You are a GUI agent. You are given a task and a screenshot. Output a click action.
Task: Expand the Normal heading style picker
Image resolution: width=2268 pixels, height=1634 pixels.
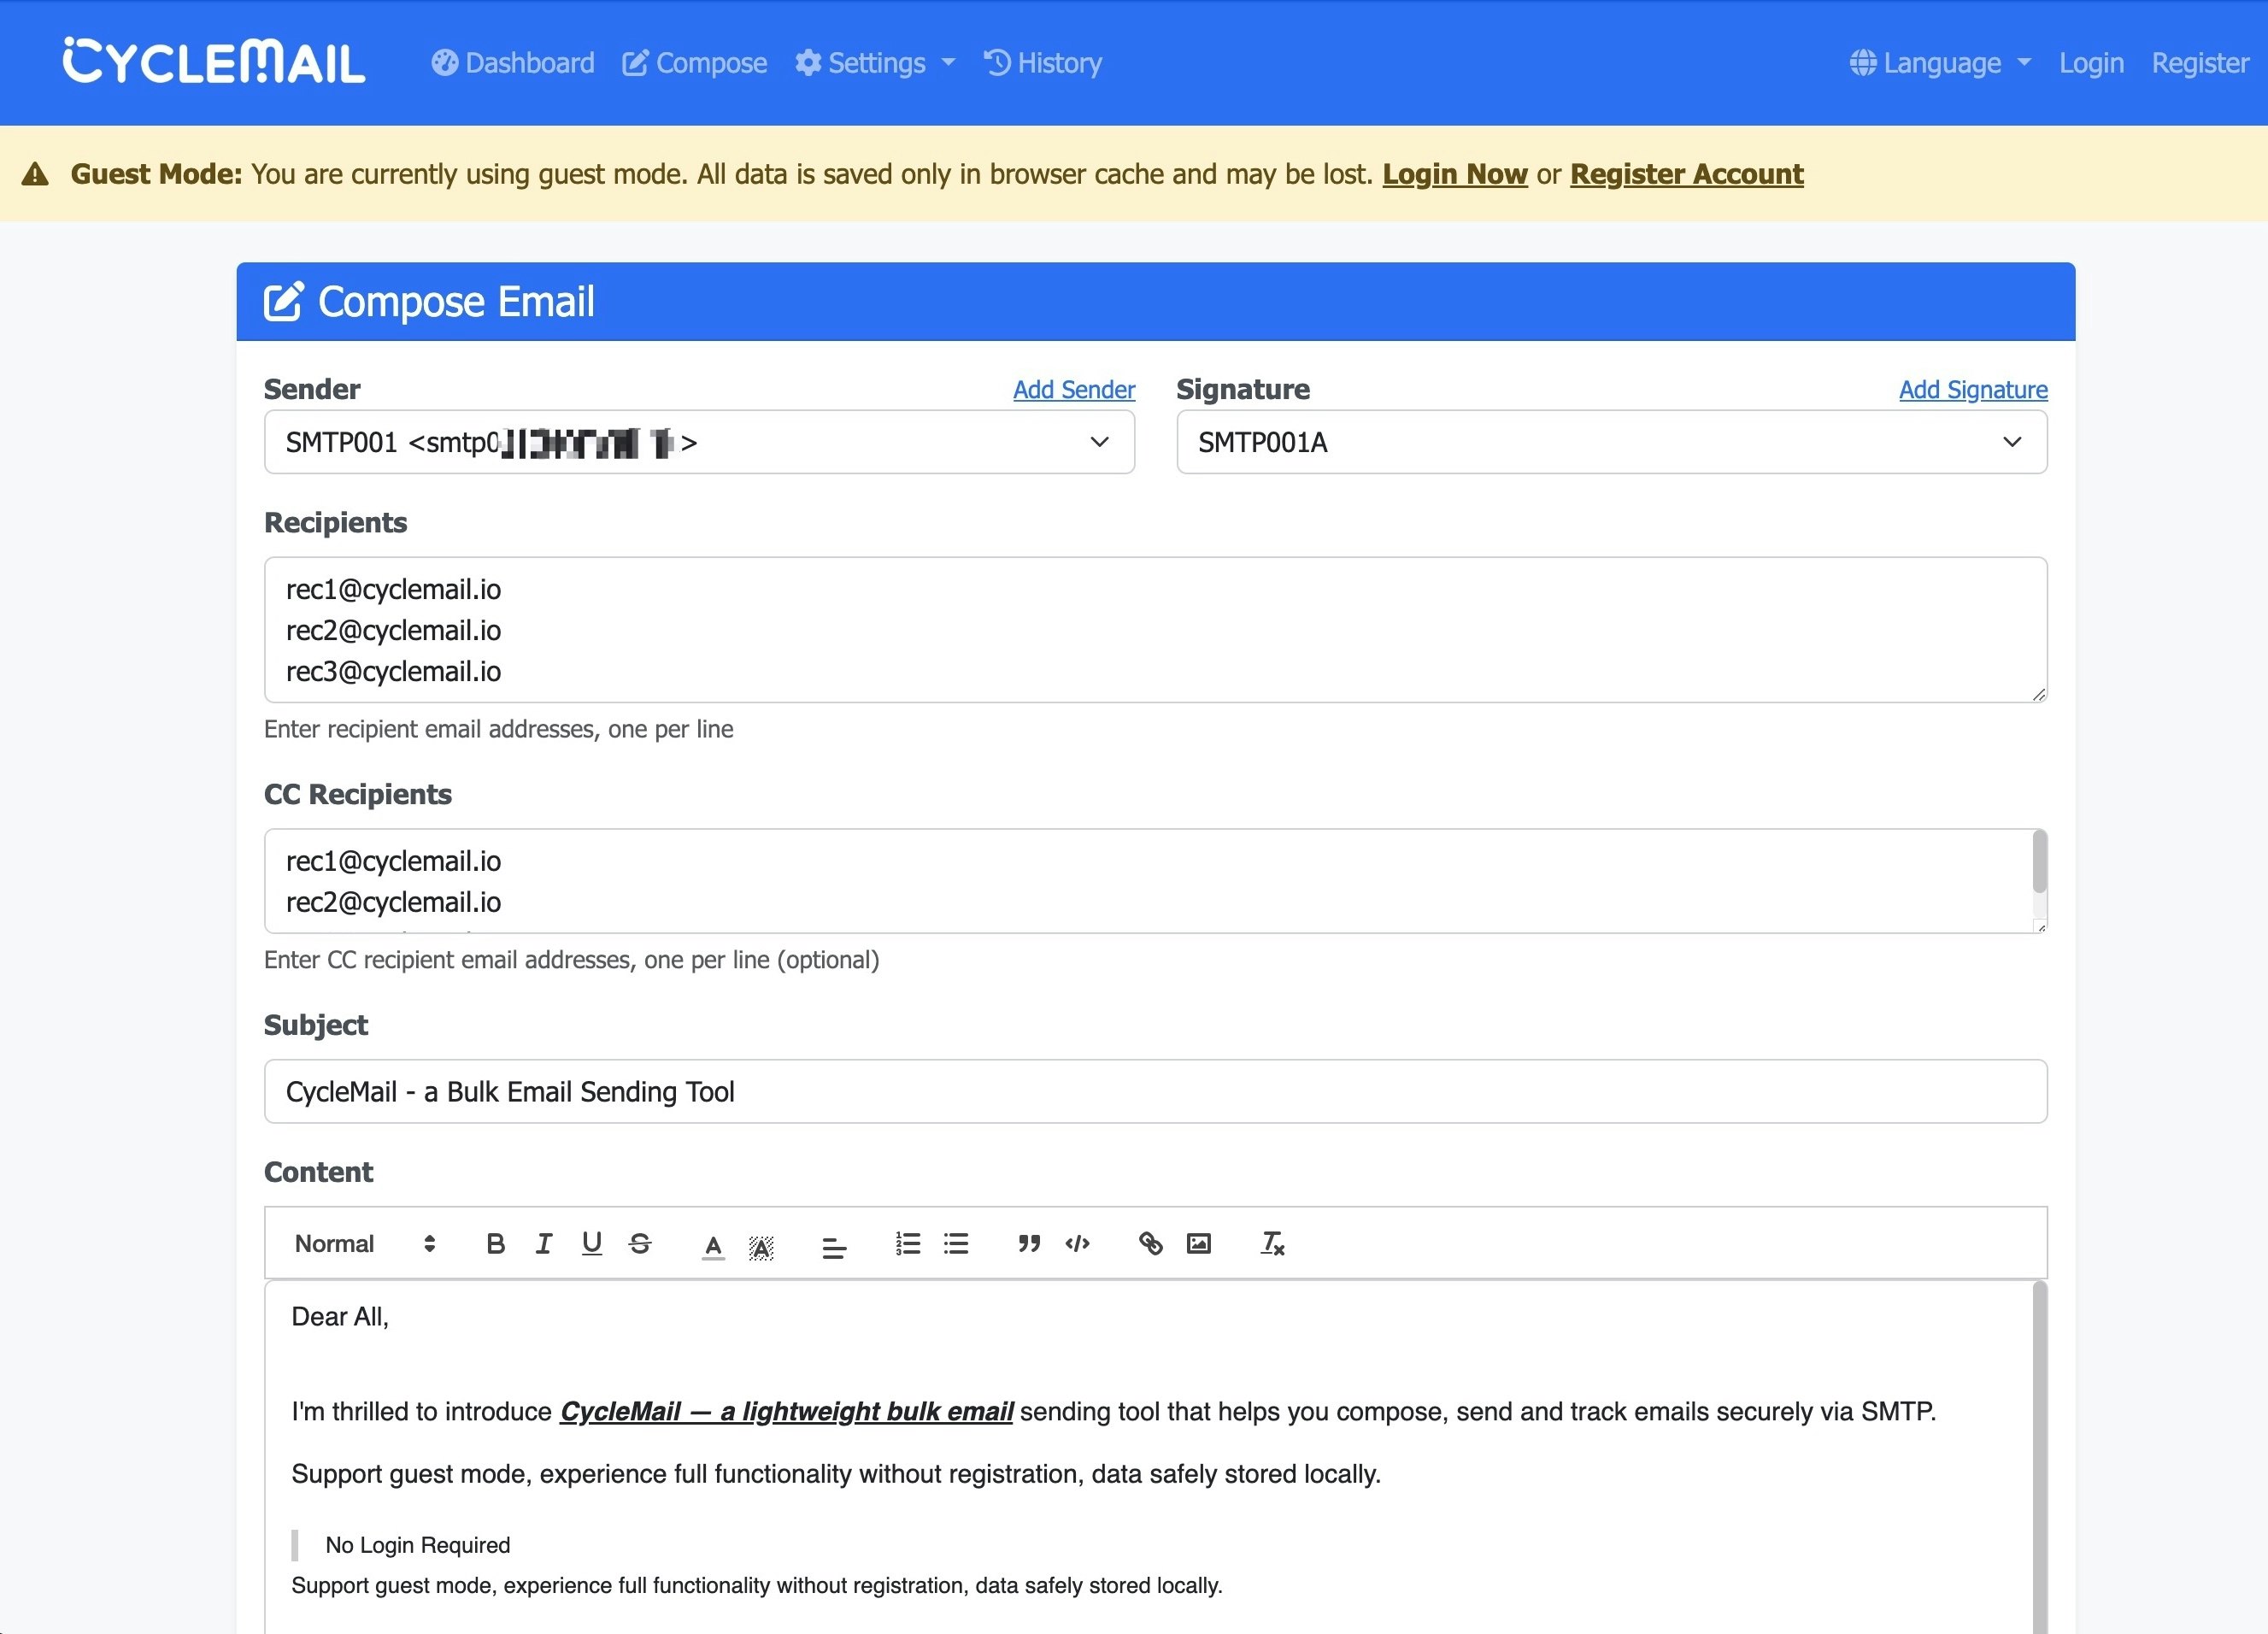pyautogui.click(x=365, y=1243)
